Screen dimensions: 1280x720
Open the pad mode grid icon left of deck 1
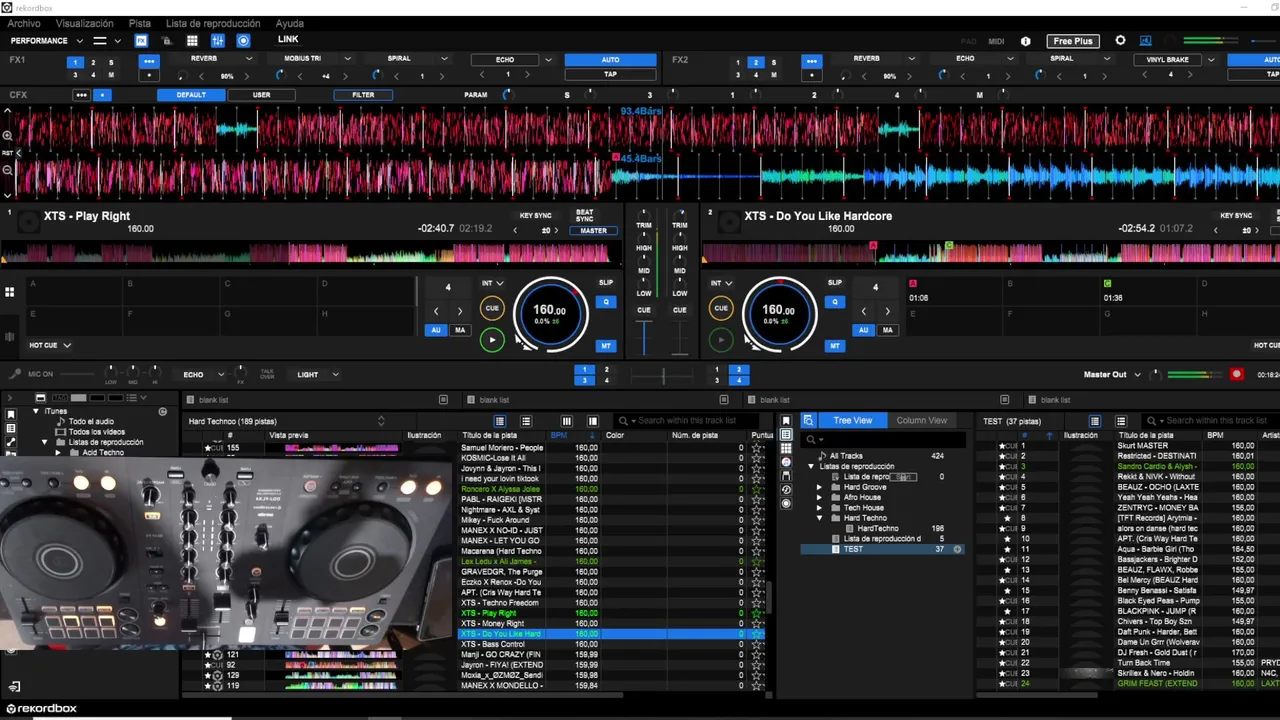(9, 292)
